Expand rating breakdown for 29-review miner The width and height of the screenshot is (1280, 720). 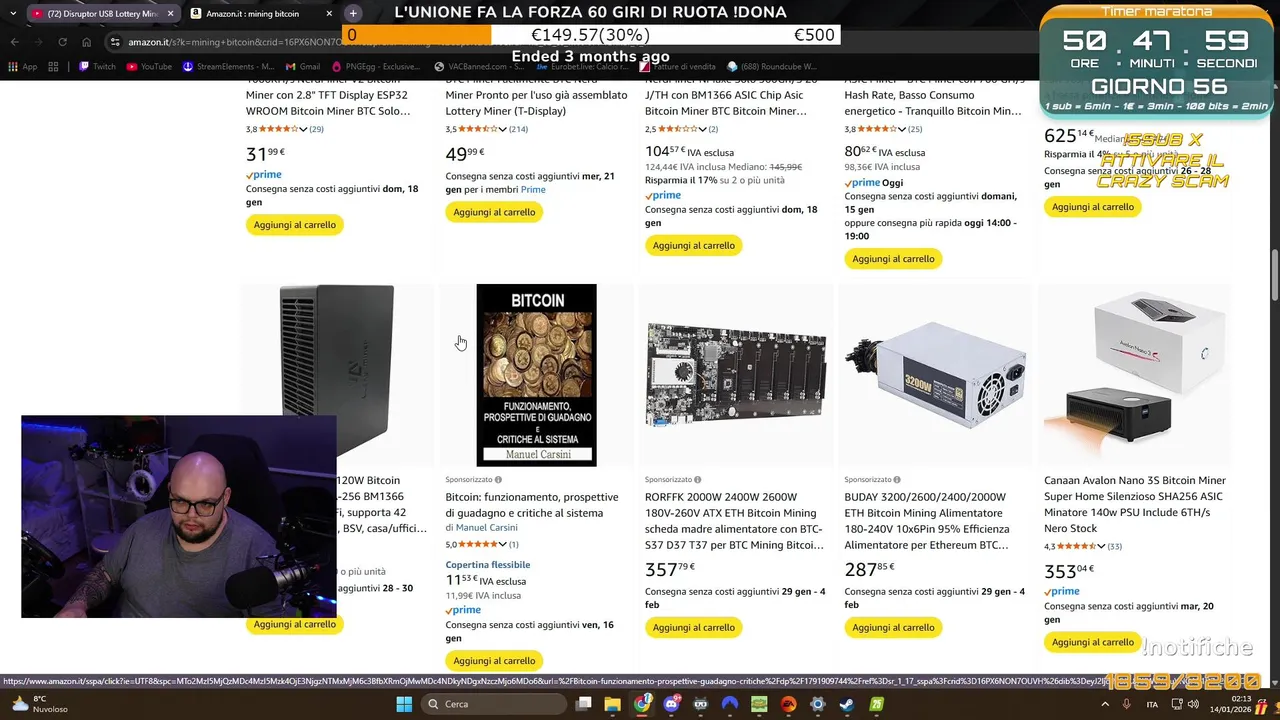tap(303, 129)
